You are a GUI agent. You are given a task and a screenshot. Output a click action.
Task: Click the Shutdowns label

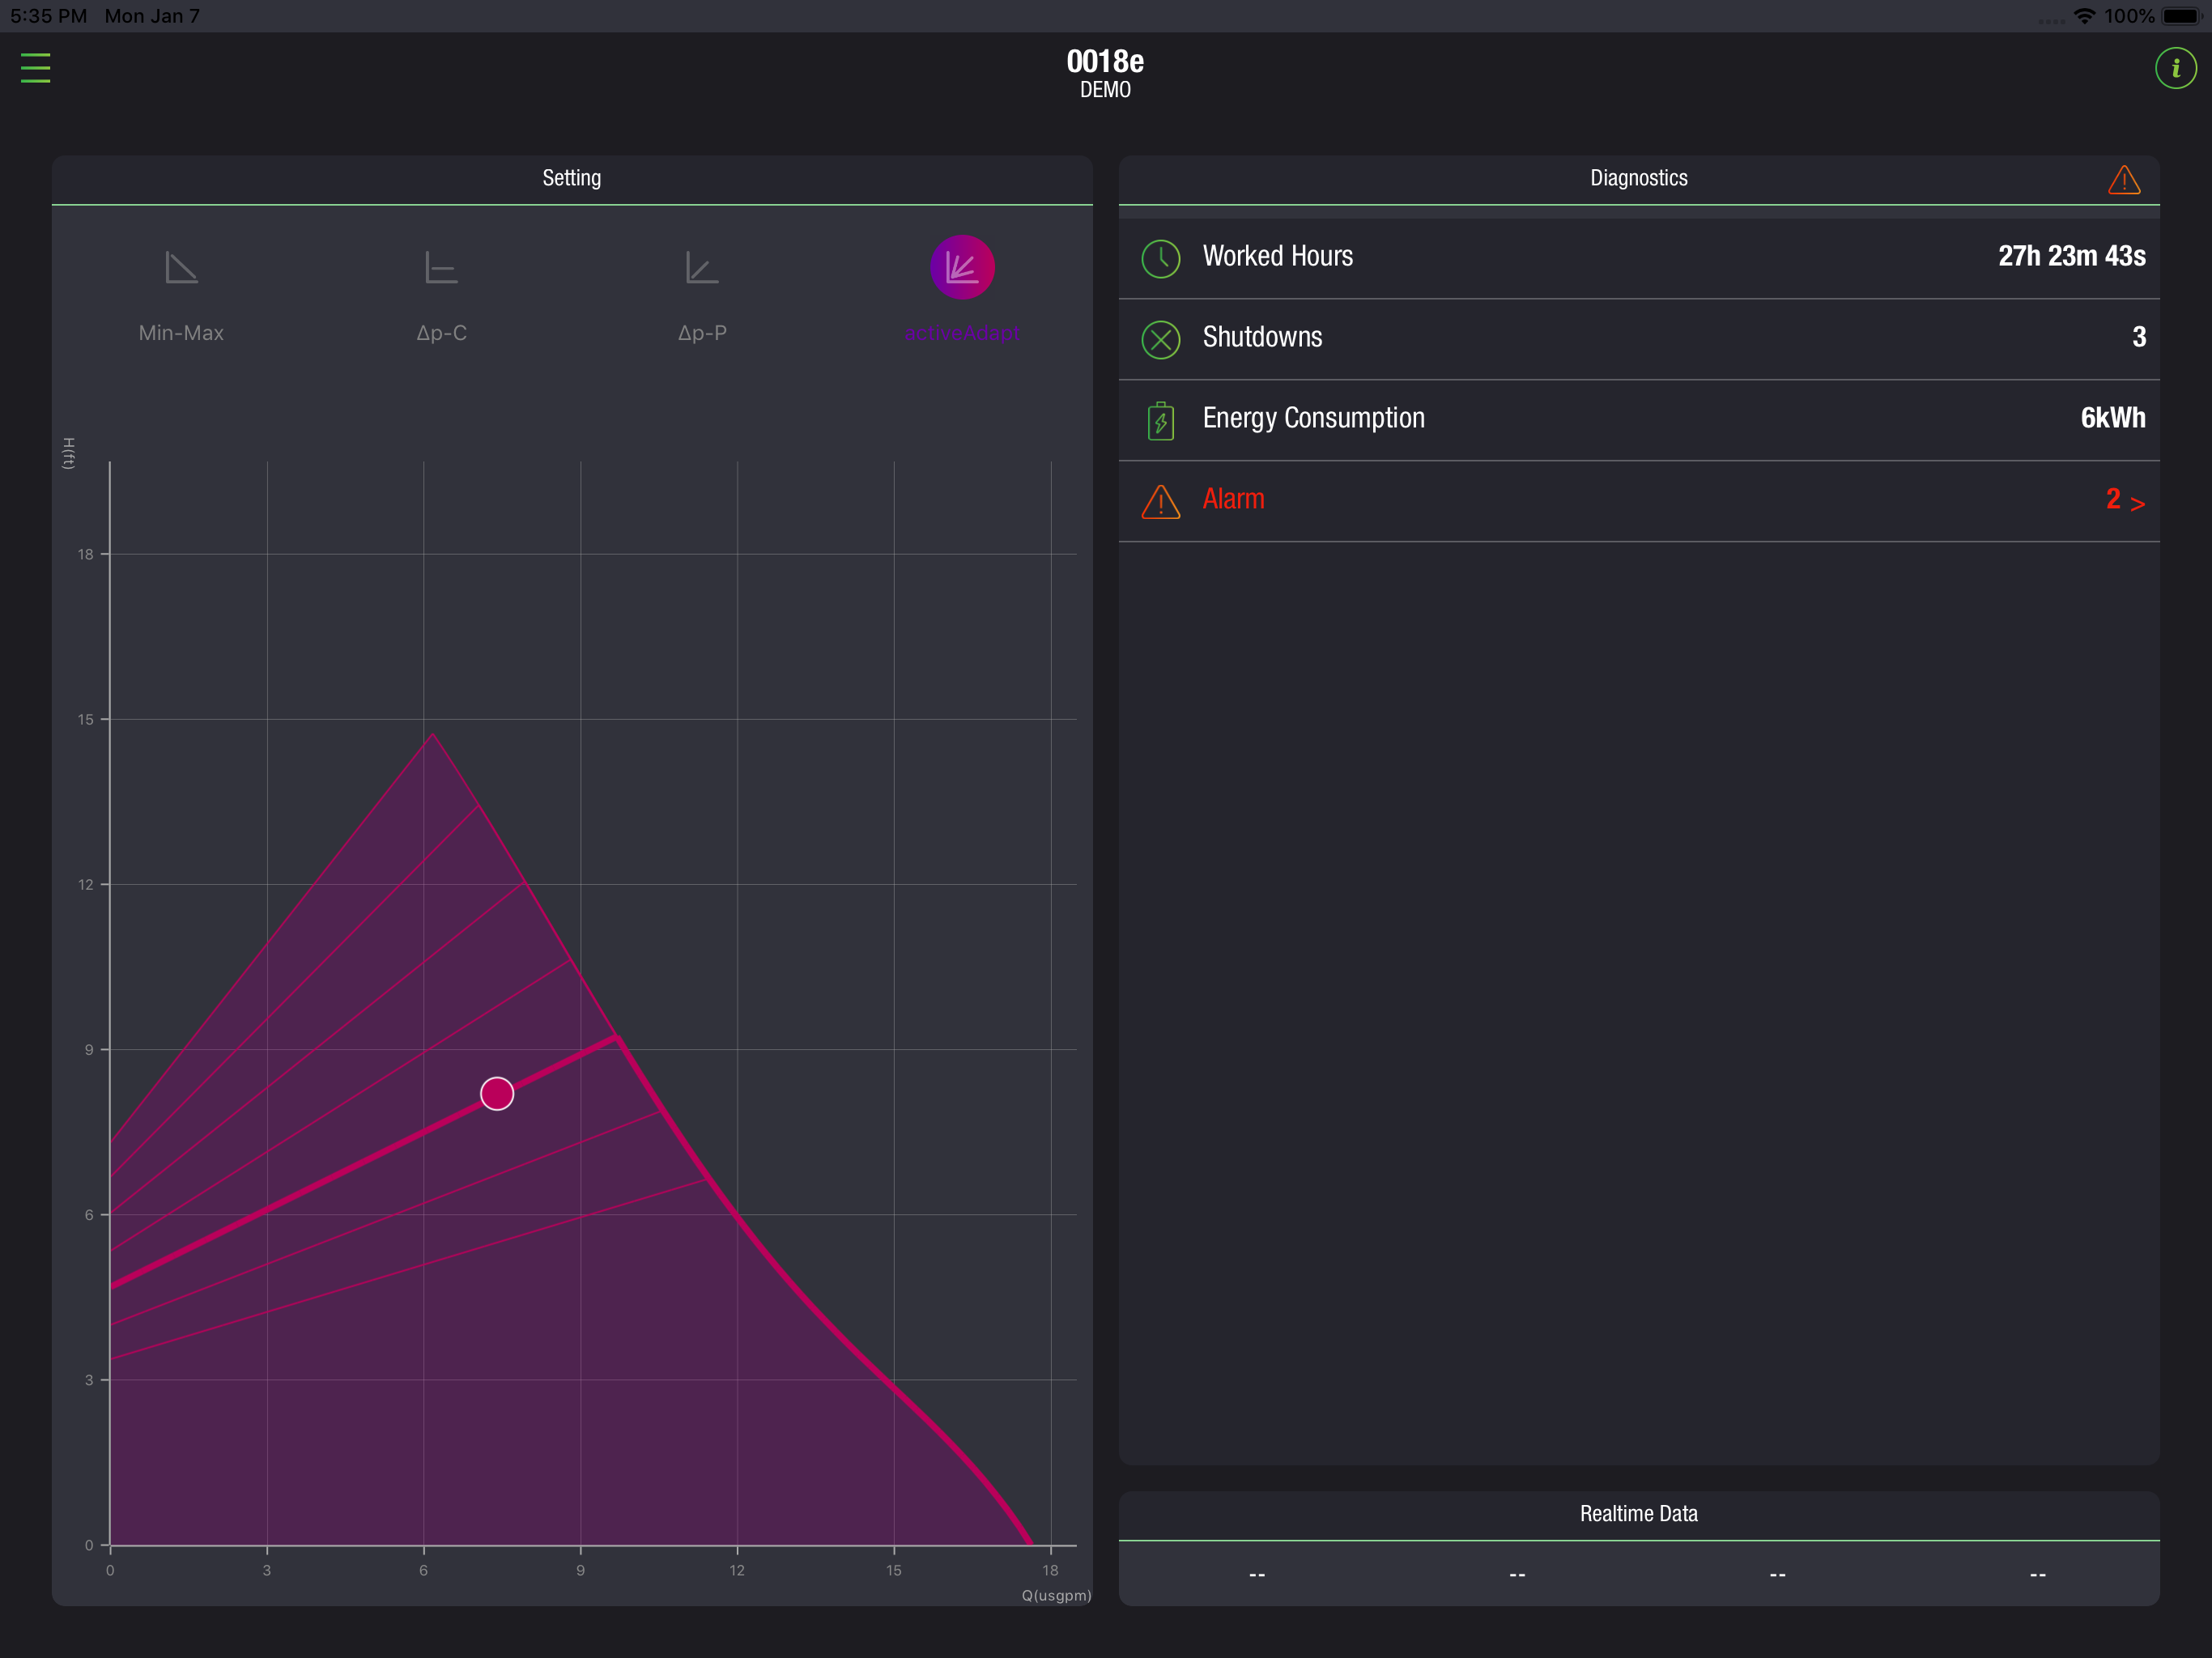[x=1262, y=337]
